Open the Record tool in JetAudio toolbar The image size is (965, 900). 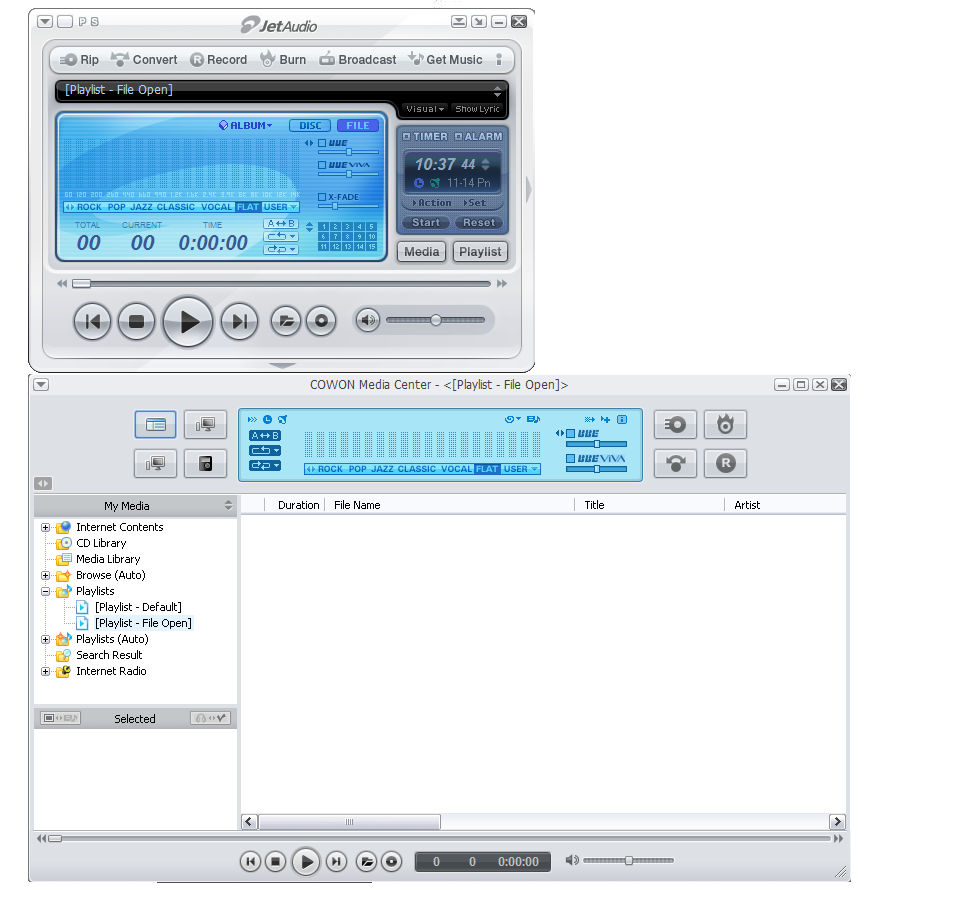tap(218, 60)
